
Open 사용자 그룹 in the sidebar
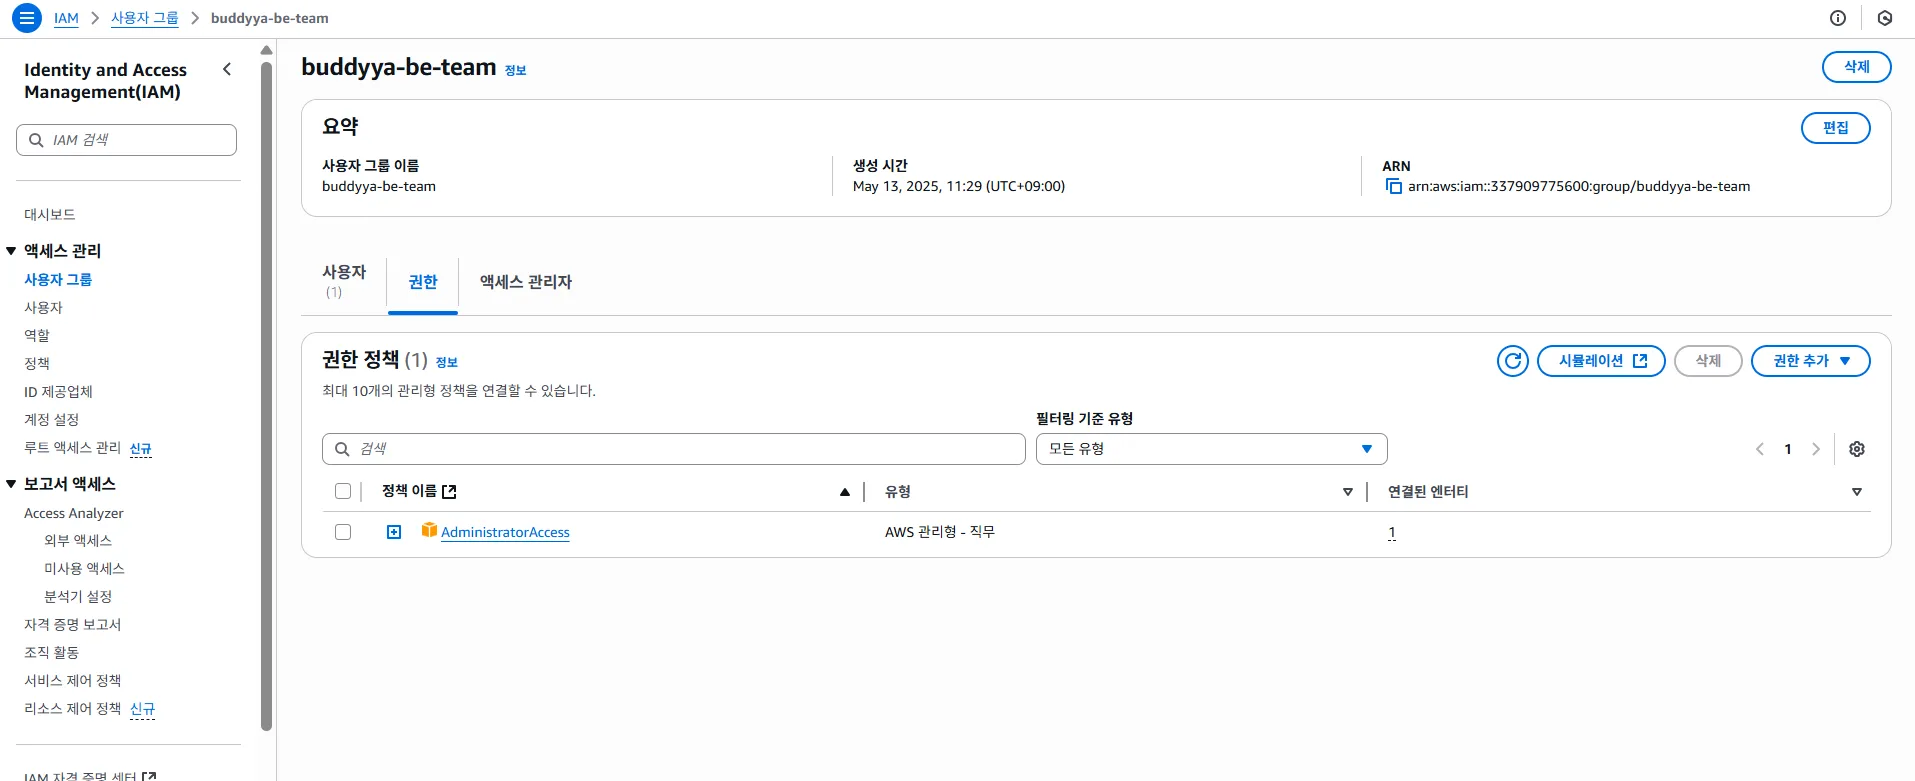pyautogui.click(x=58, y=280)
